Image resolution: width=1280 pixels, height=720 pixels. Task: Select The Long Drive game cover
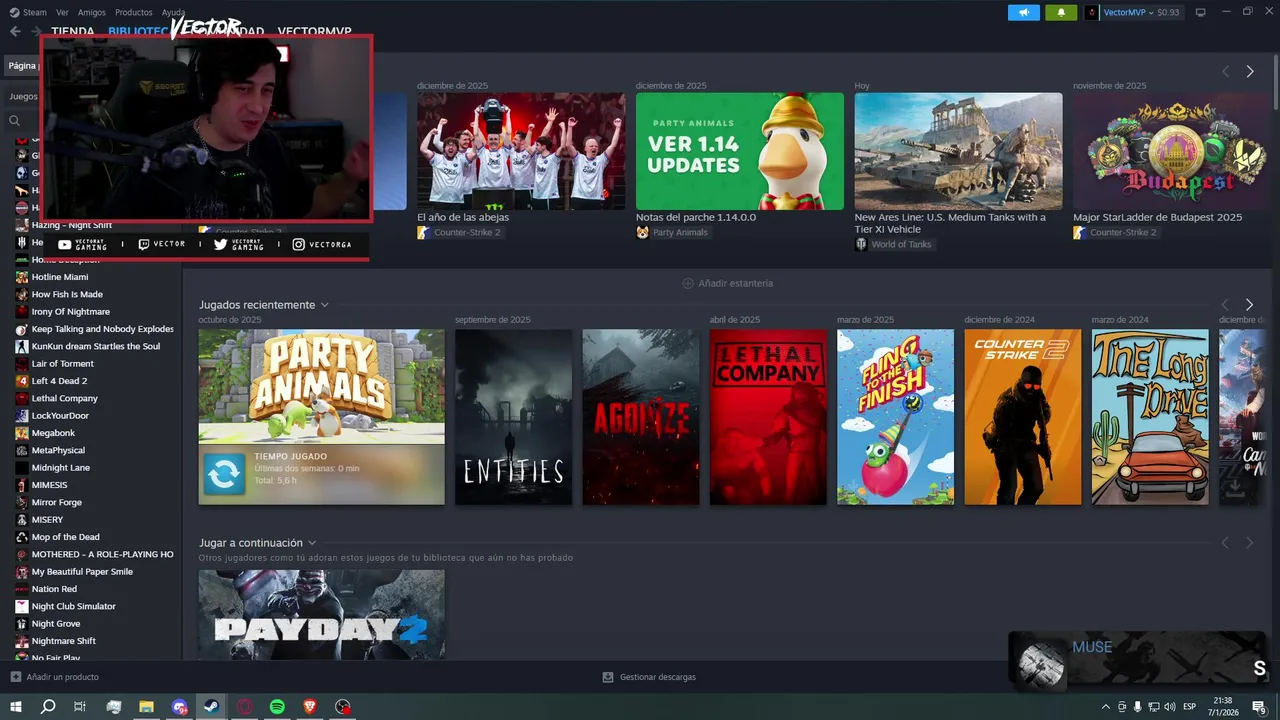click(1150, 417)
